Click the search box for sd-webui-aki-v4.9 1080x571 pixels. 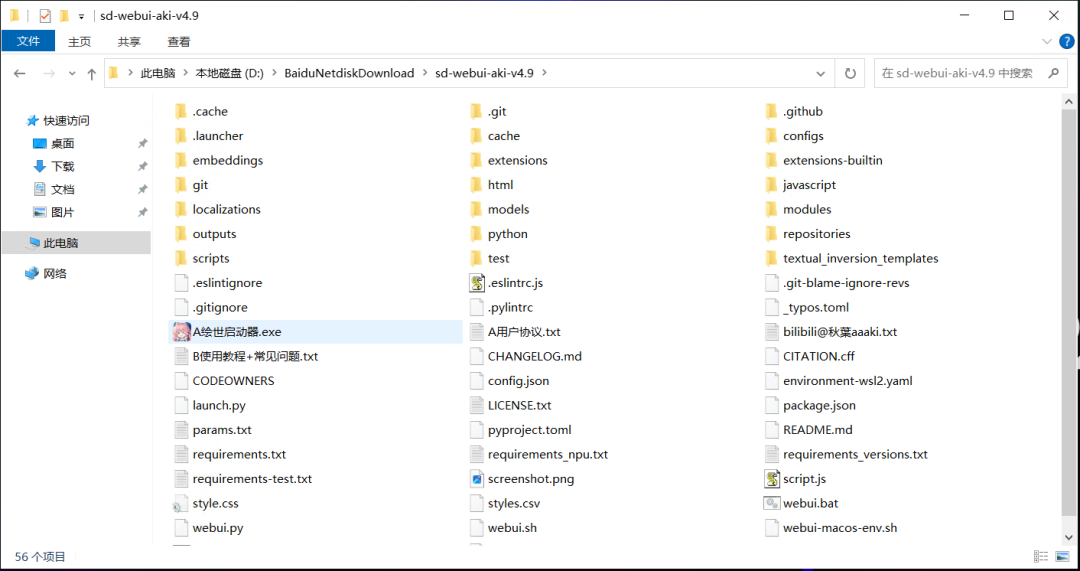pyautogui.click(x=970, y=73)
